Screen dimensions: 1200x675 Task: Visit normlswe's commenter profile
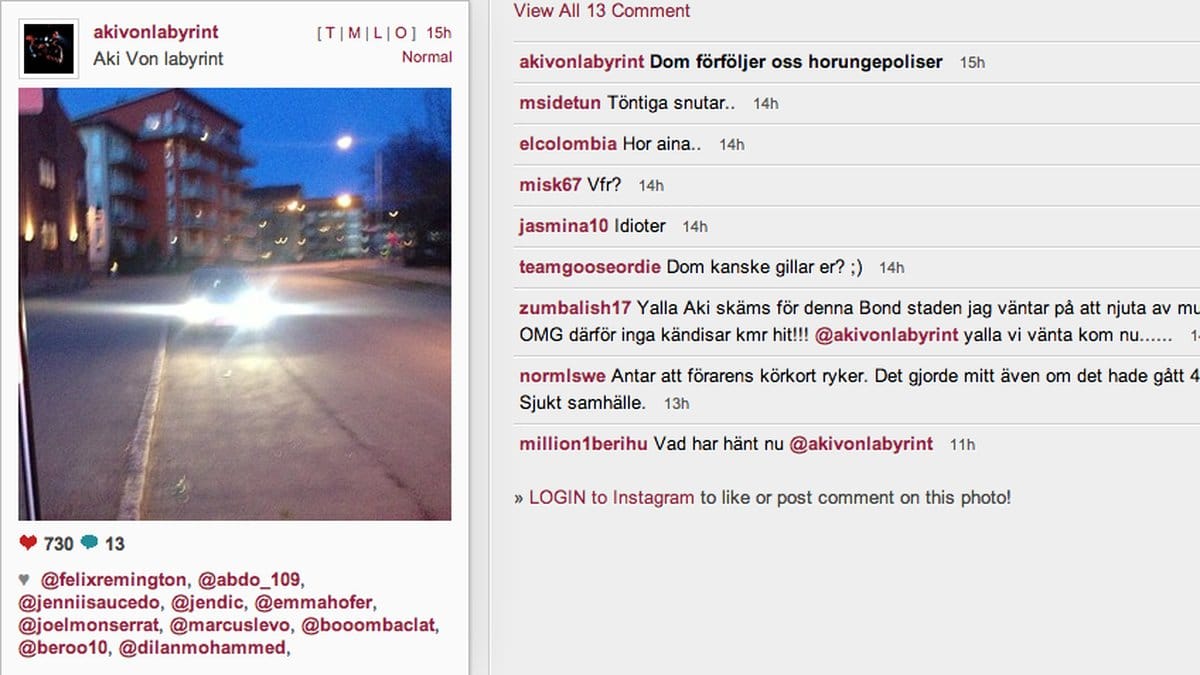pos(562,376)
